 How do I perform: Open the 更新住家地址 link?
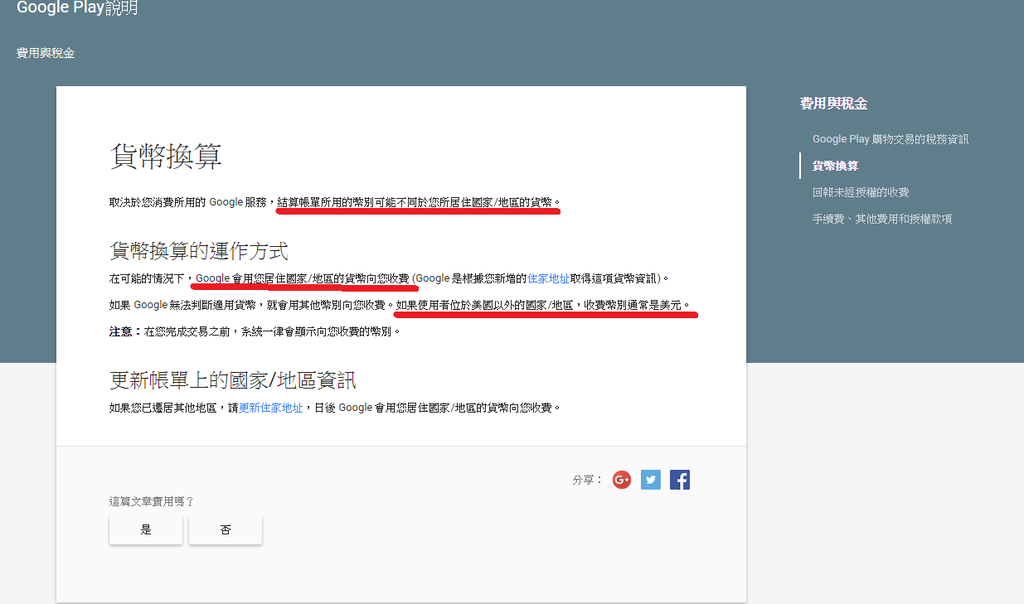click(270, 408)
